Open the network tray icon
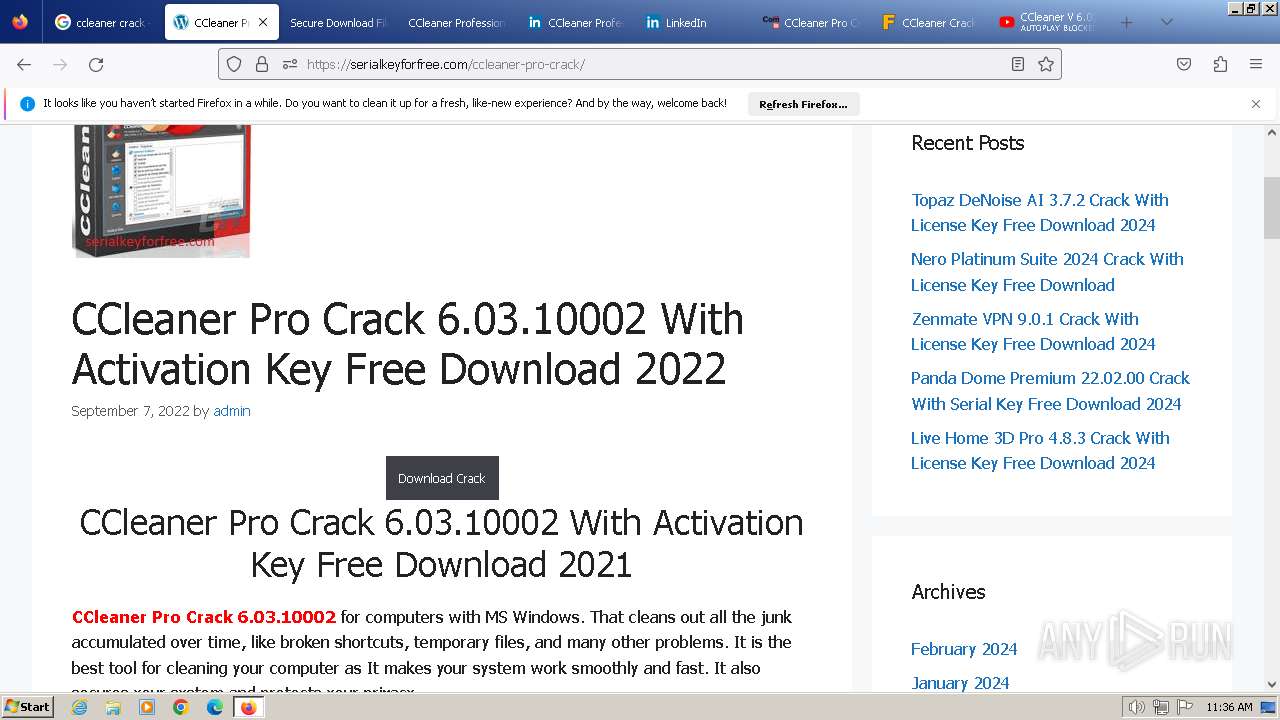 click(1160, 707)
